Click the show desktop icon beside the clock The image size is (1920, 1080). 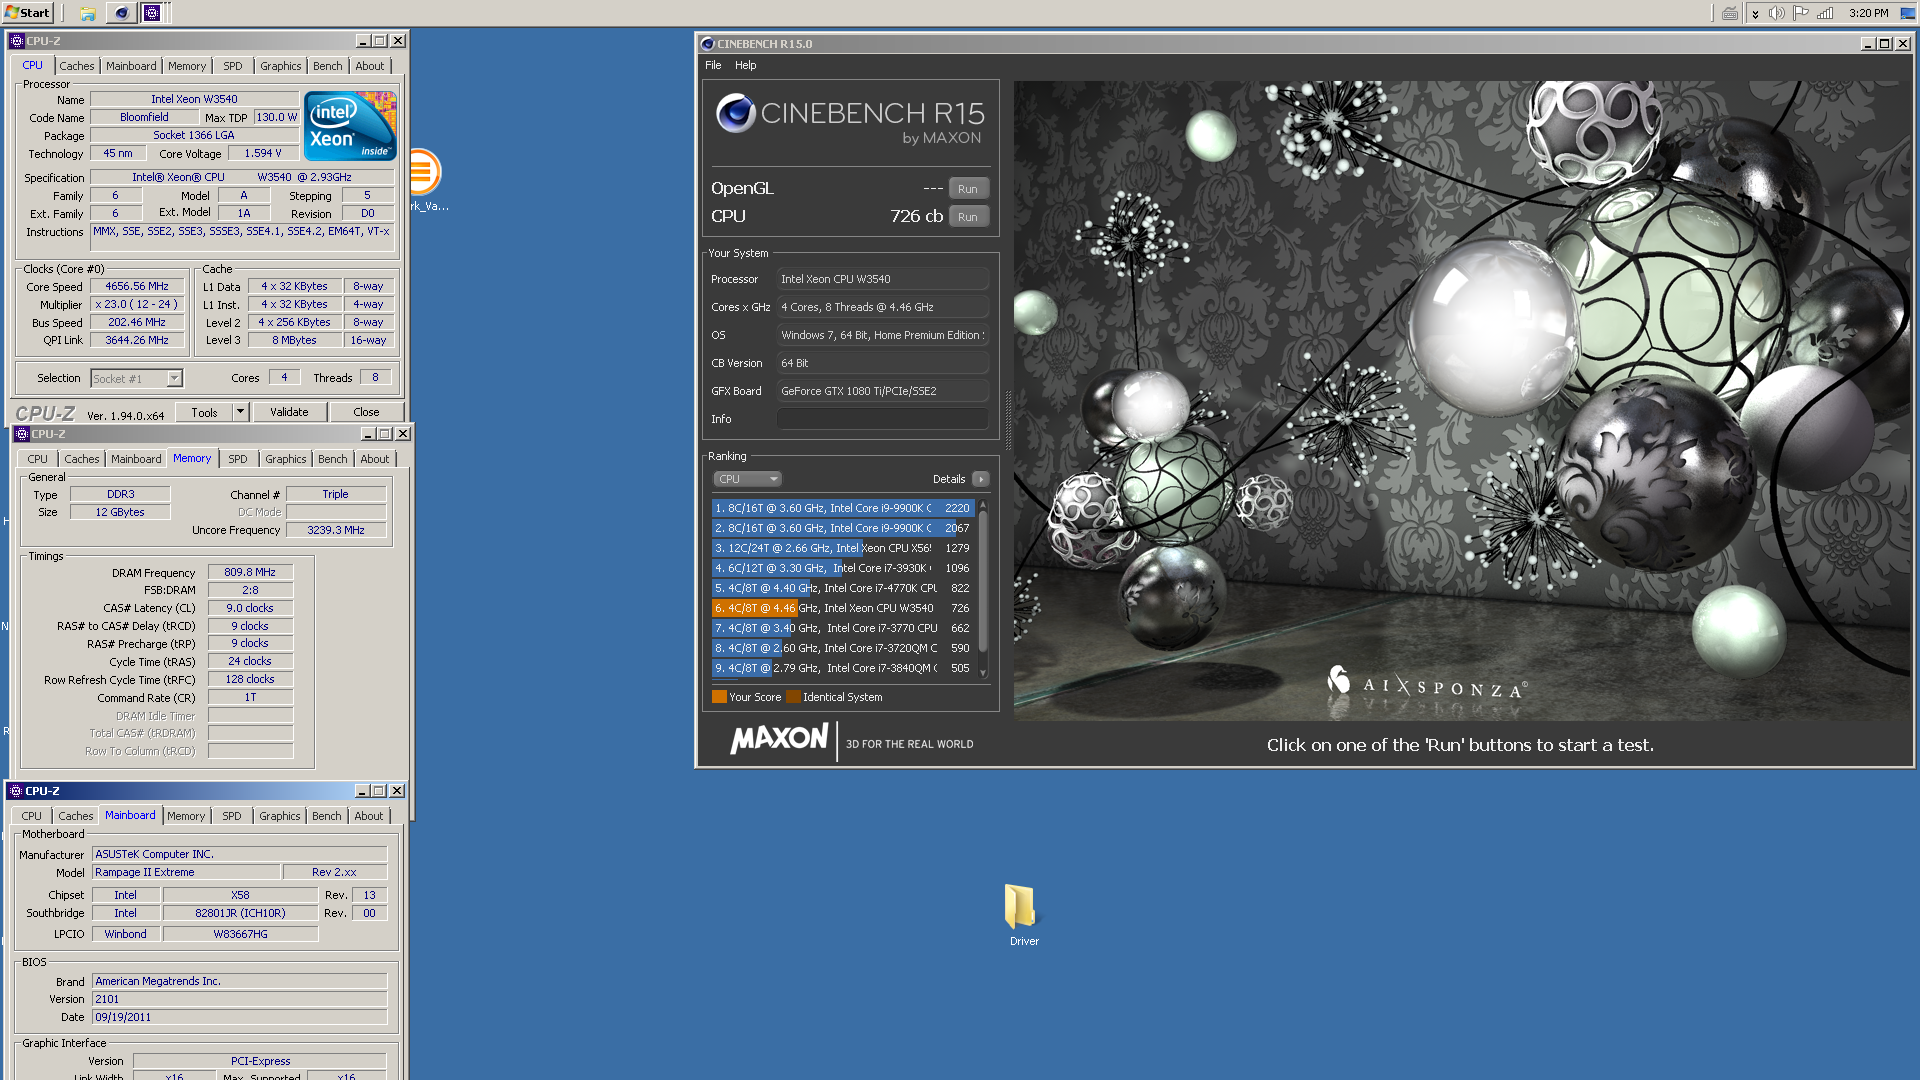click(1907, 13)
